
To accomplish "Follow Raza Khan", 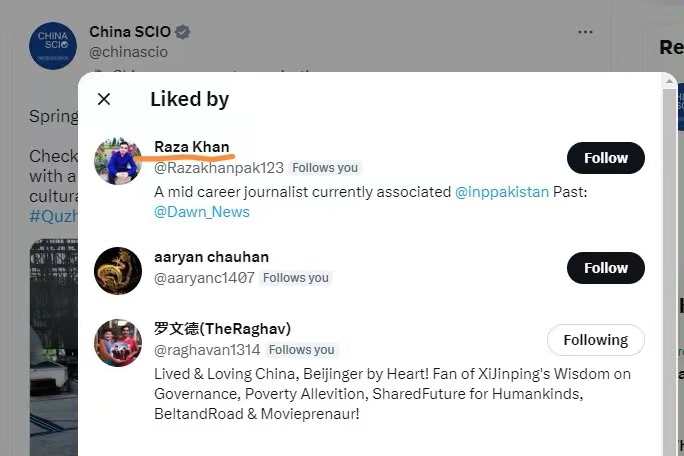I will pos(605,158).
